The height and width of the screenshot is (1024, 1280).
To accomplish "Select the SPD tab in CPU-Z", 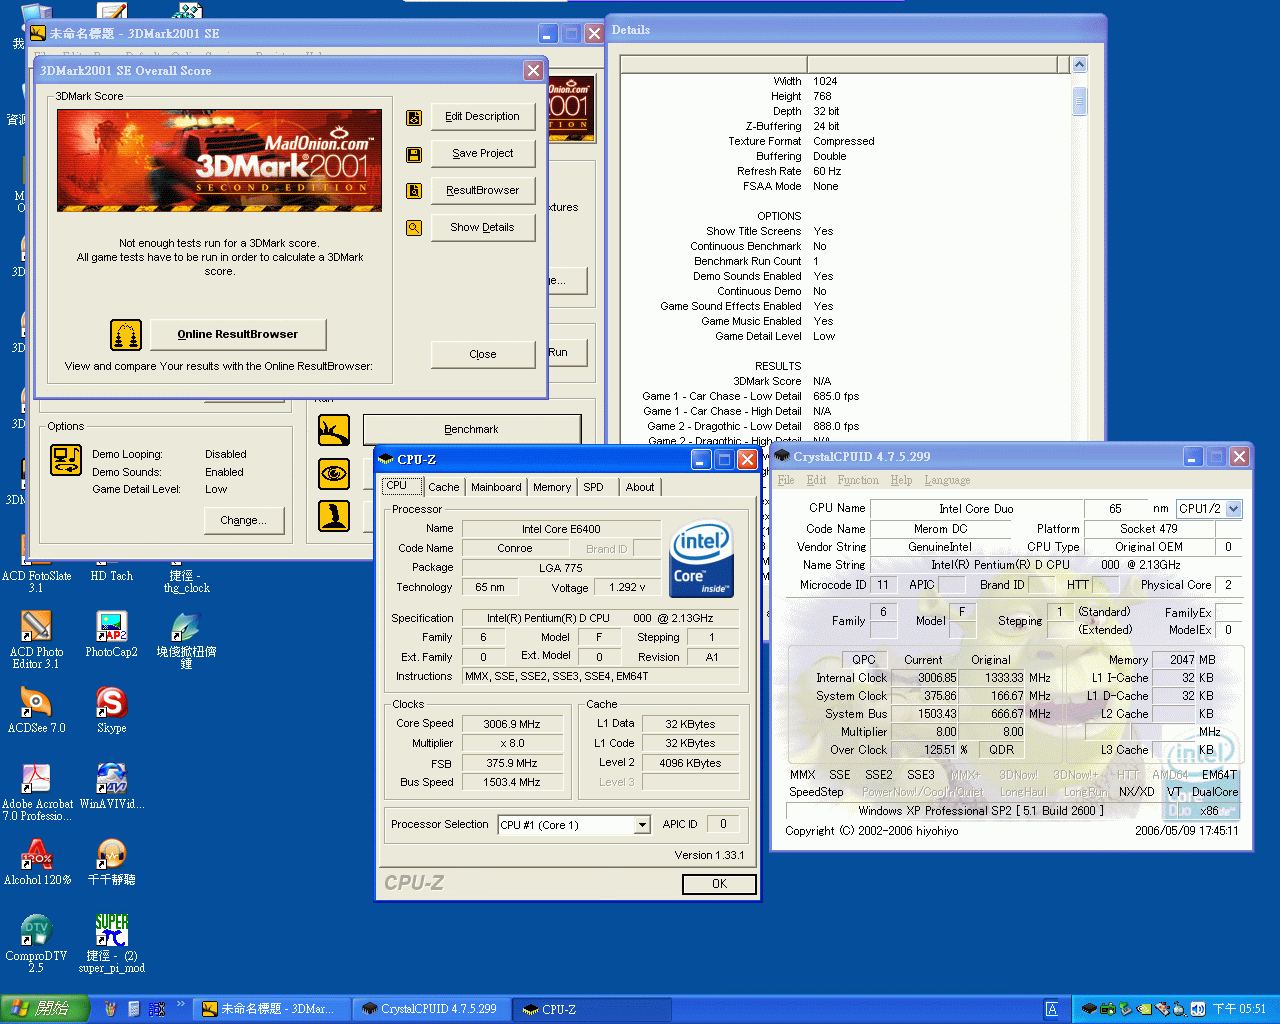I will tap(593, 487).
